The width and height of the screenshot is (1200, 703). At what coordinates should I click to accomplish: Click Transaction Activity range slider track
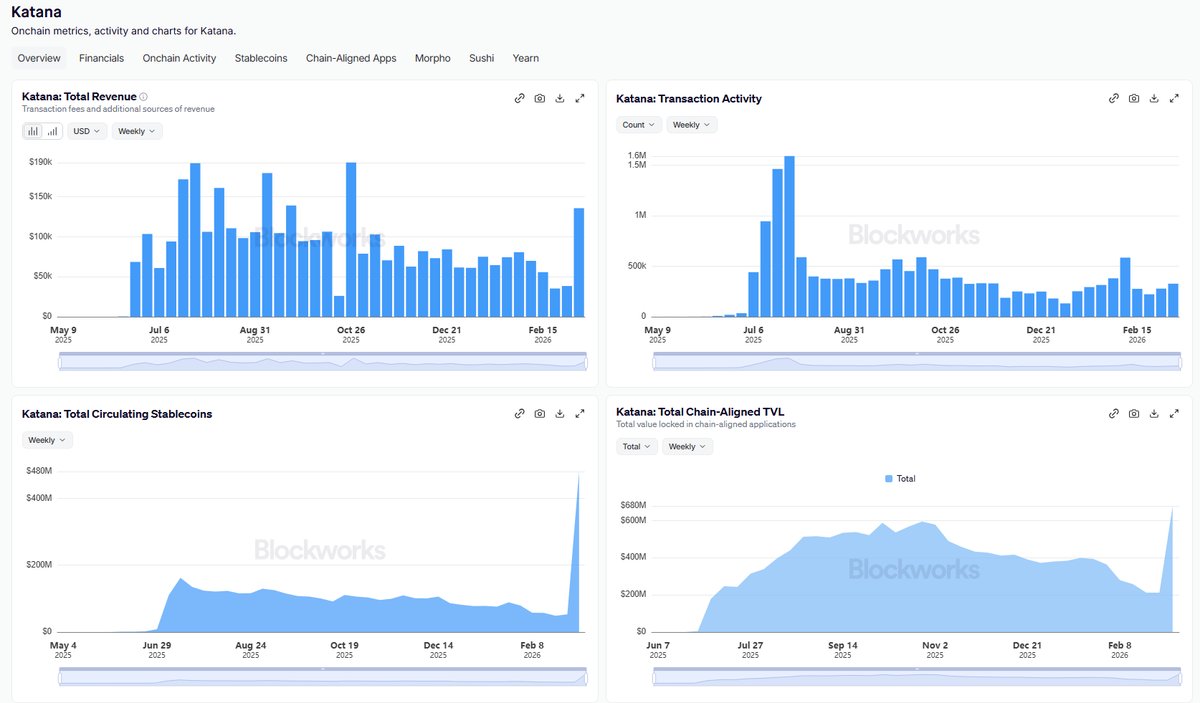tap(916, 362)
